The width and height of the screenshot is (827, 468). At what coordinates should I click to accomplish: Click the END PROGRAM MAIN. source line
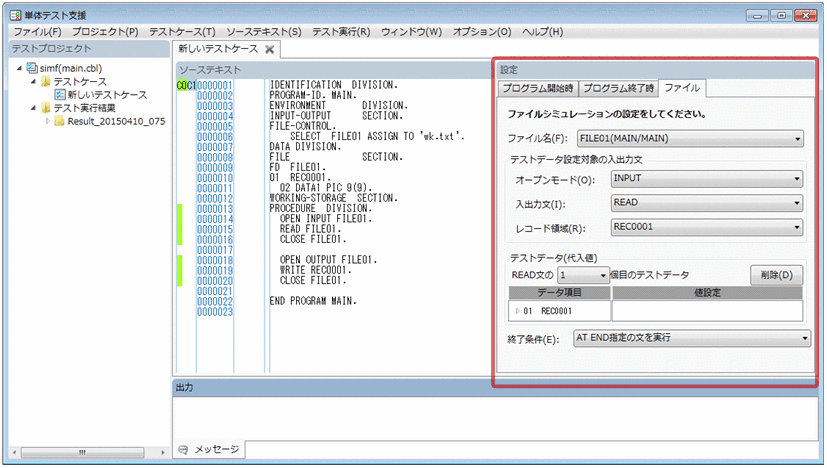[x=313, y=301]
